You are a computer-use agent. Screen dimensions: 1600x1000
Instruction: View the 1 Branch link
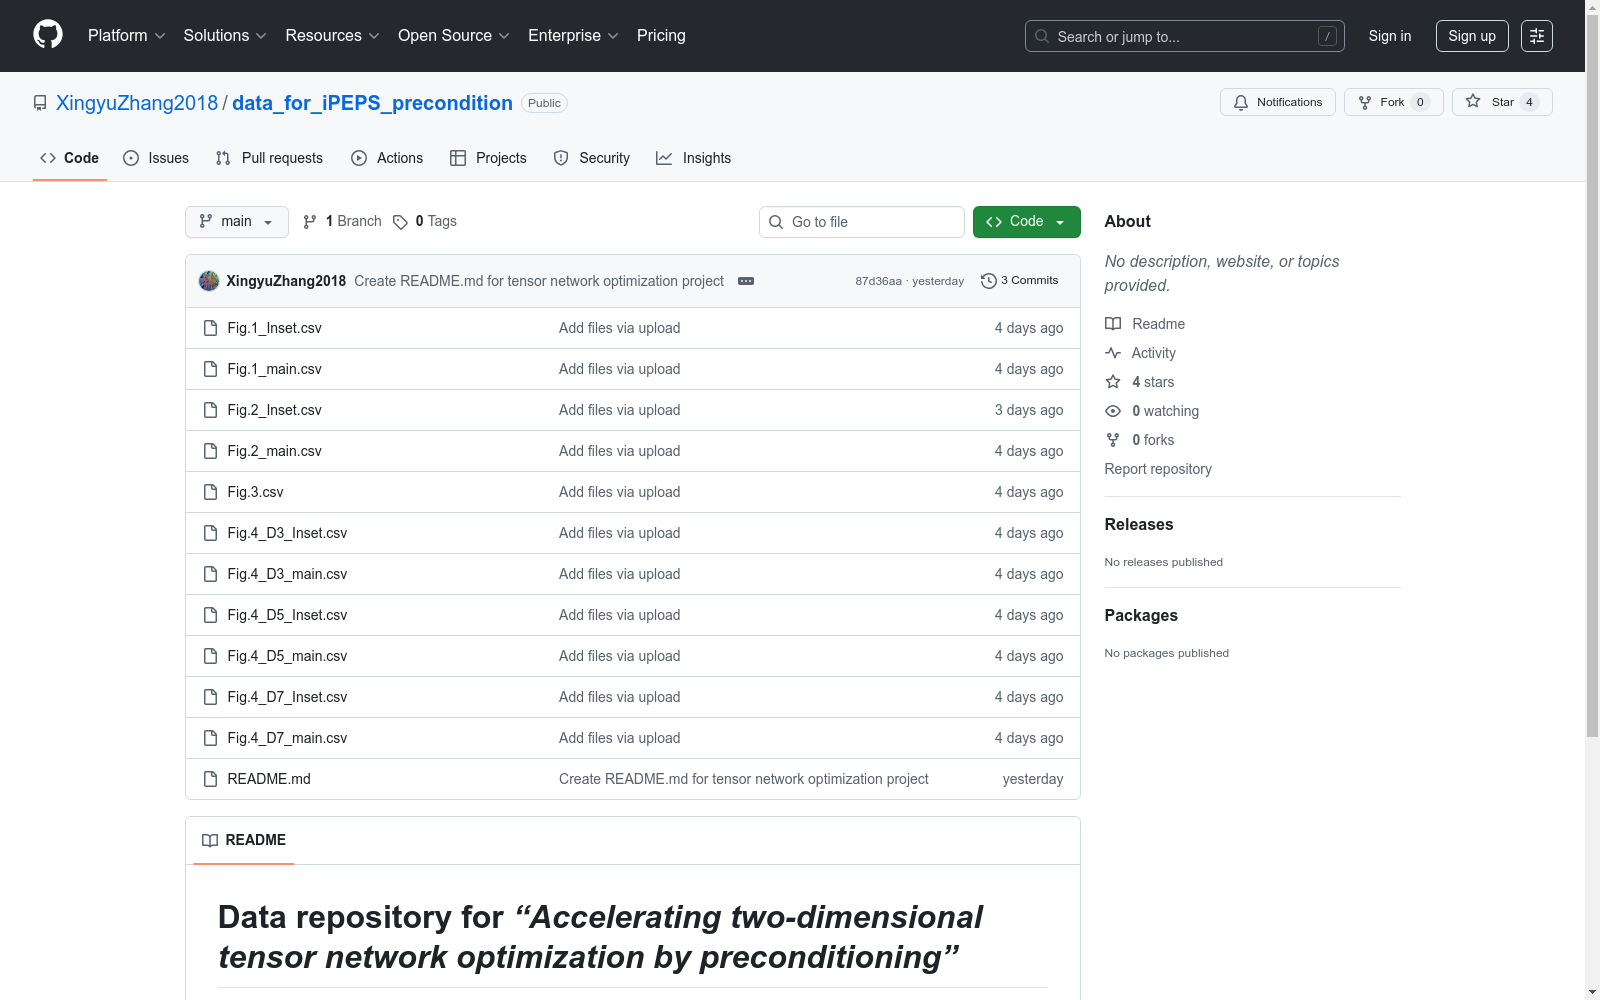point(342,221)
